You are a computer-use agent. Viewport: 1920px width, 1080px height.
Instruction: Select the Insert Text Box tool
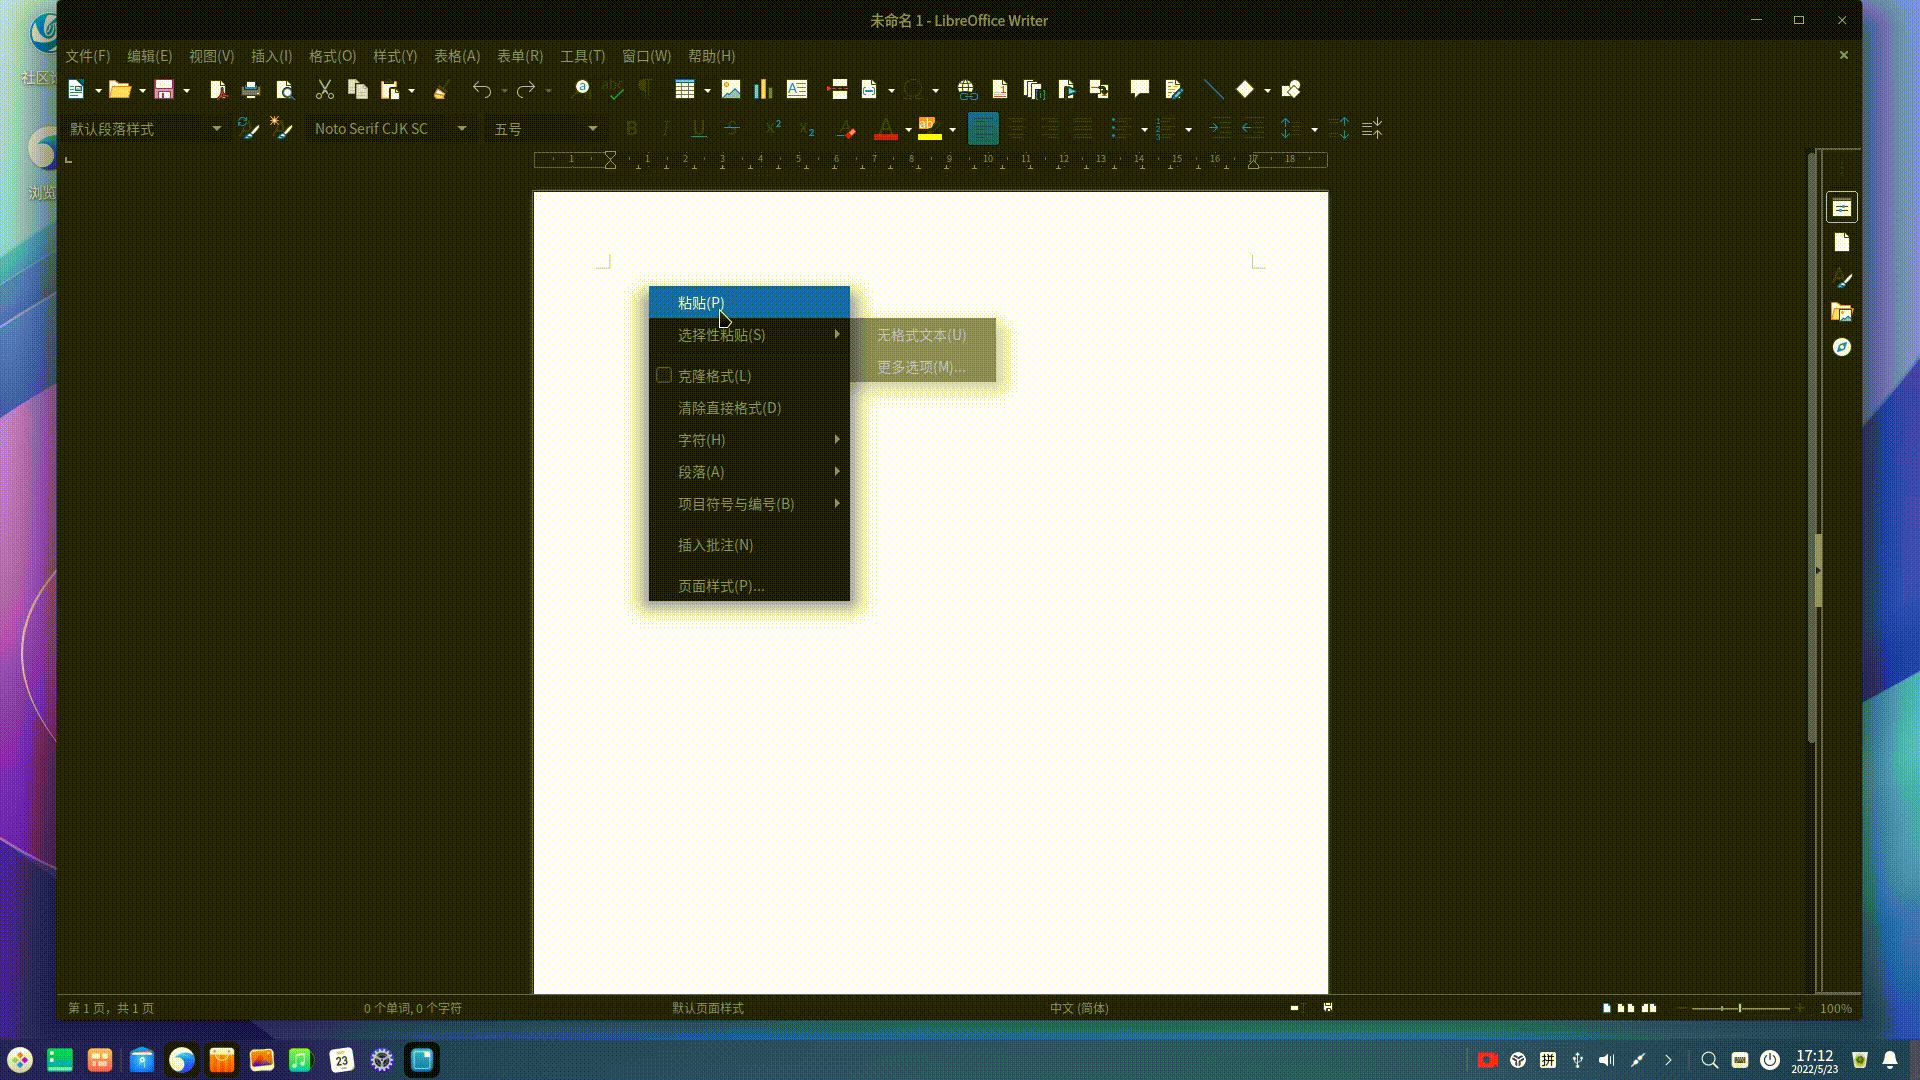[797, 89]
